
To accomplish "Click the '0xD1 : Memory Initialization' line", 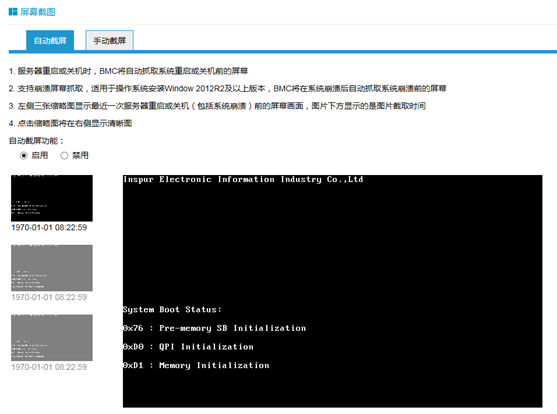I will pos(196,365).
